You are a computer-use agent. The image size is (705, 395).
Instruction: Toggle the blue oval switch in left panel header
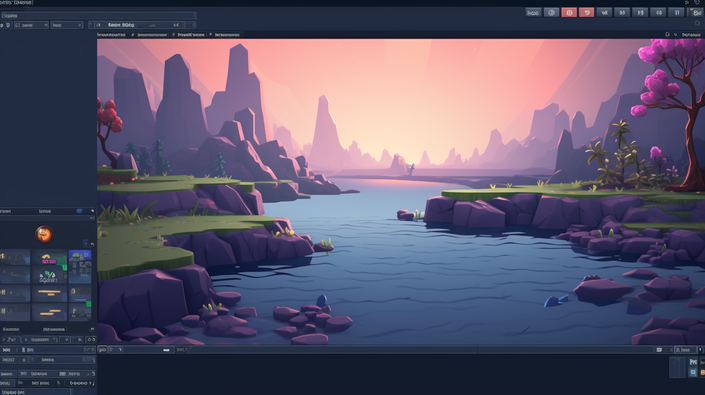coord(79,211)
